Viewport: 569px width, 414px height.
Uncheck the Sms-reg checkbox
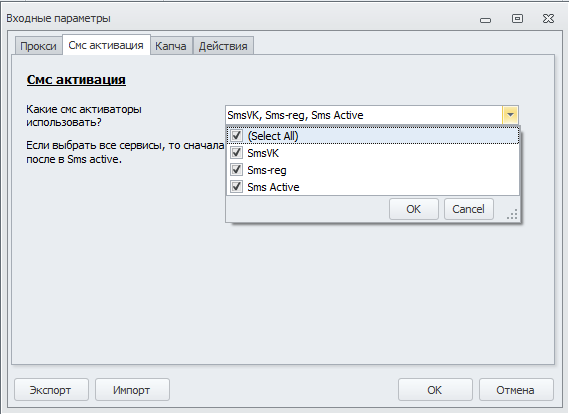click(236, 169)
